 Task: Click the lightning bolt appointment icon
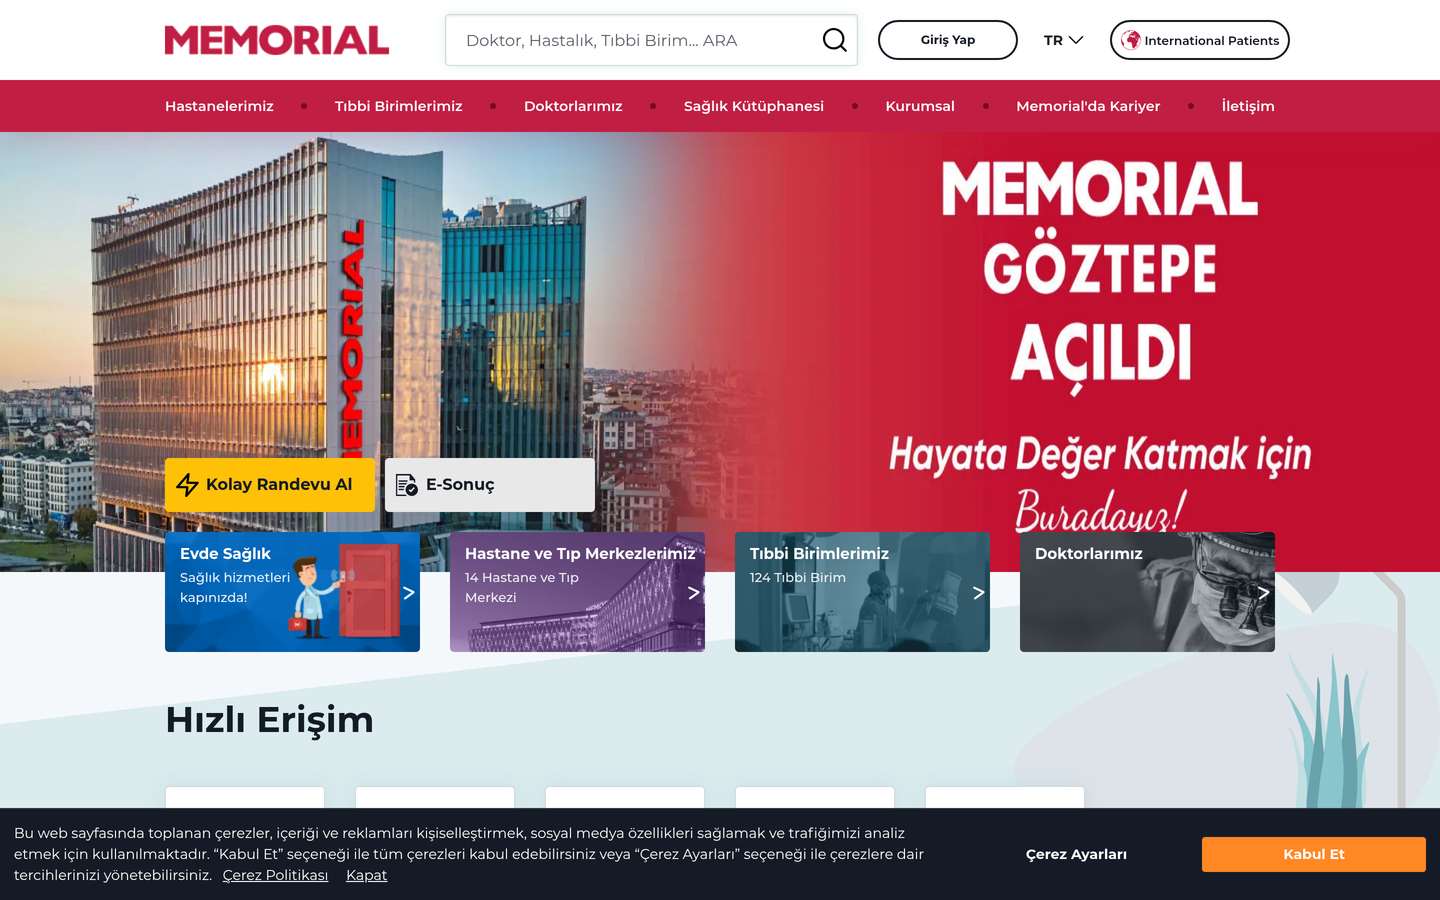[187, 485]
